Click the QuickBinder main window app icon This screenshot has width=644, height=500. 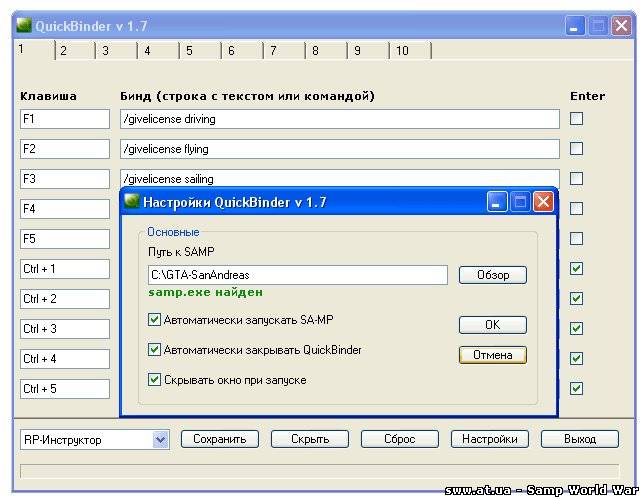(x=24, y=25)
